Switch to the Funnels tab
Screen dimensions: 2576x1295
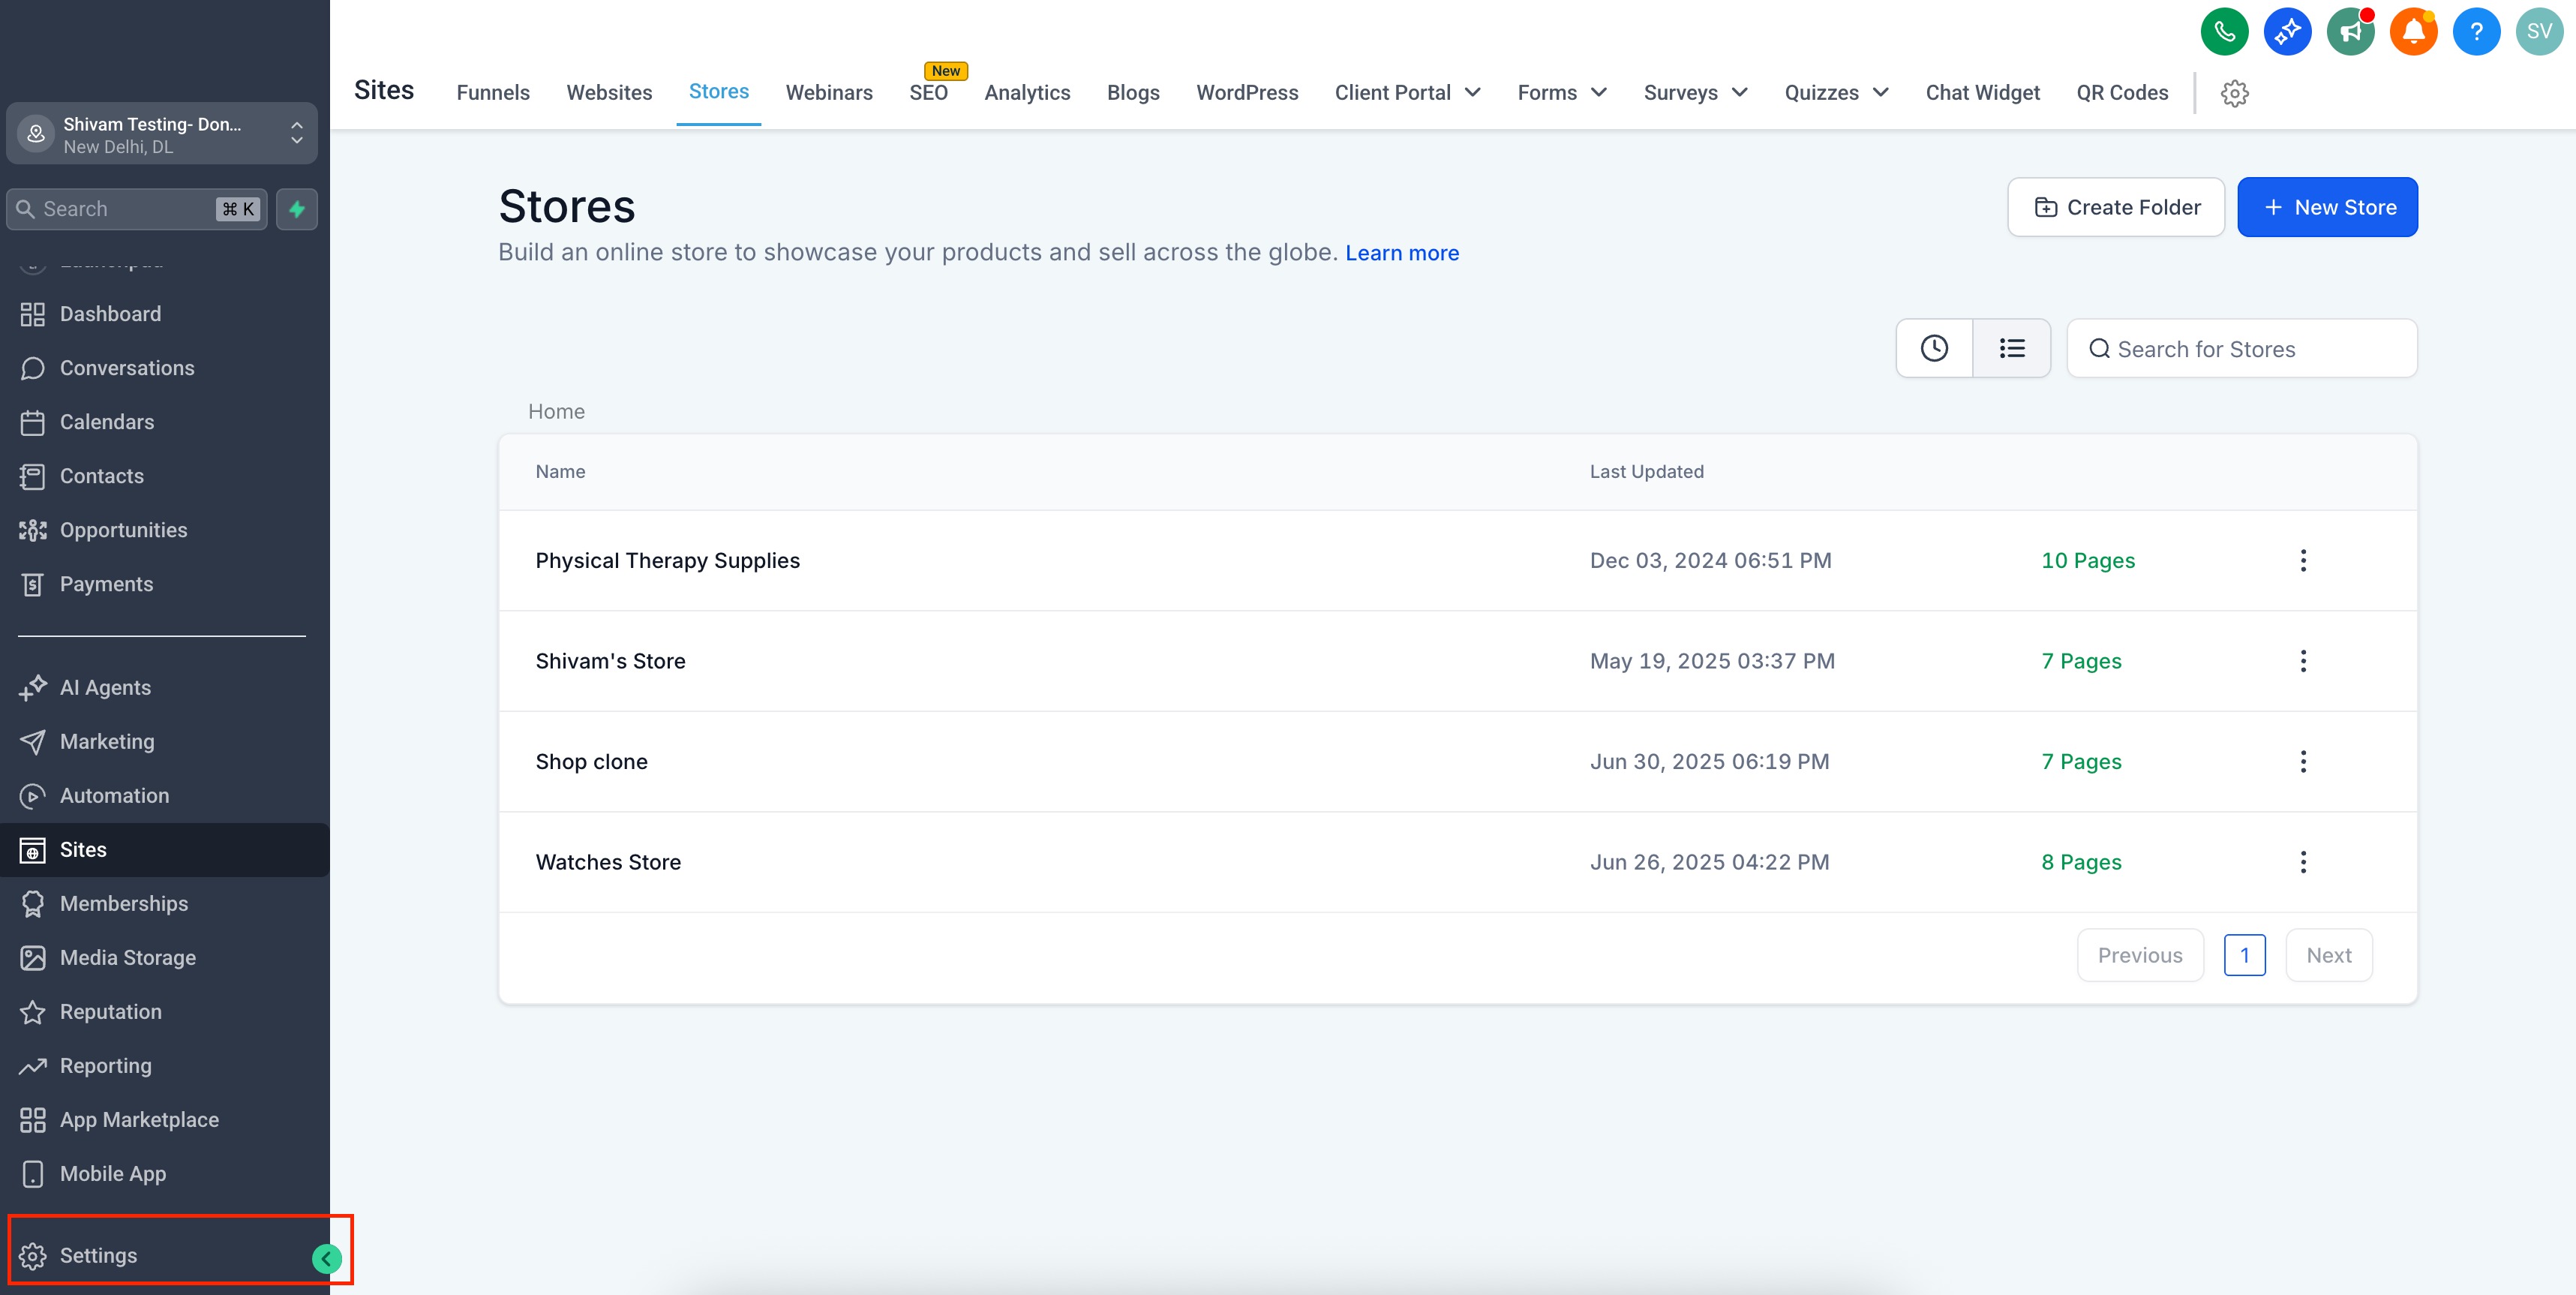pyautogui.click(x=493, y=93)
